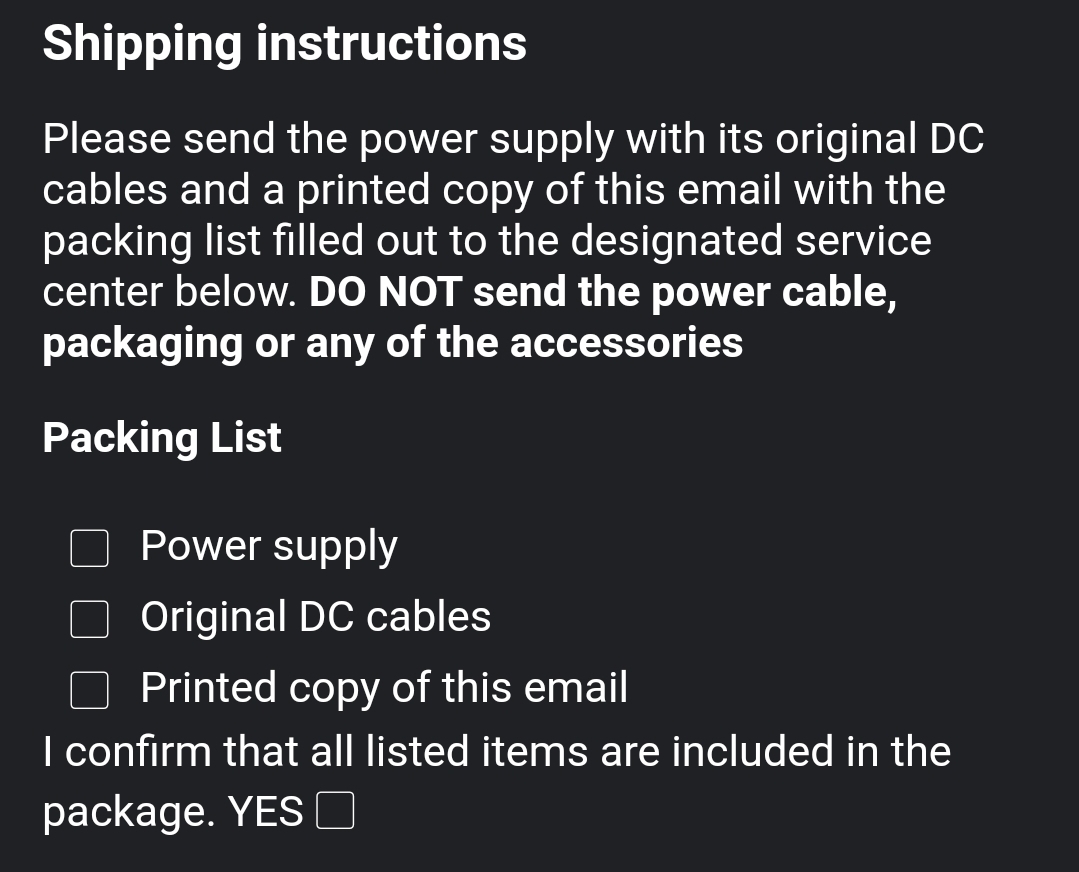
Task: Select the Packing List heading
Action: coord(161,437)
